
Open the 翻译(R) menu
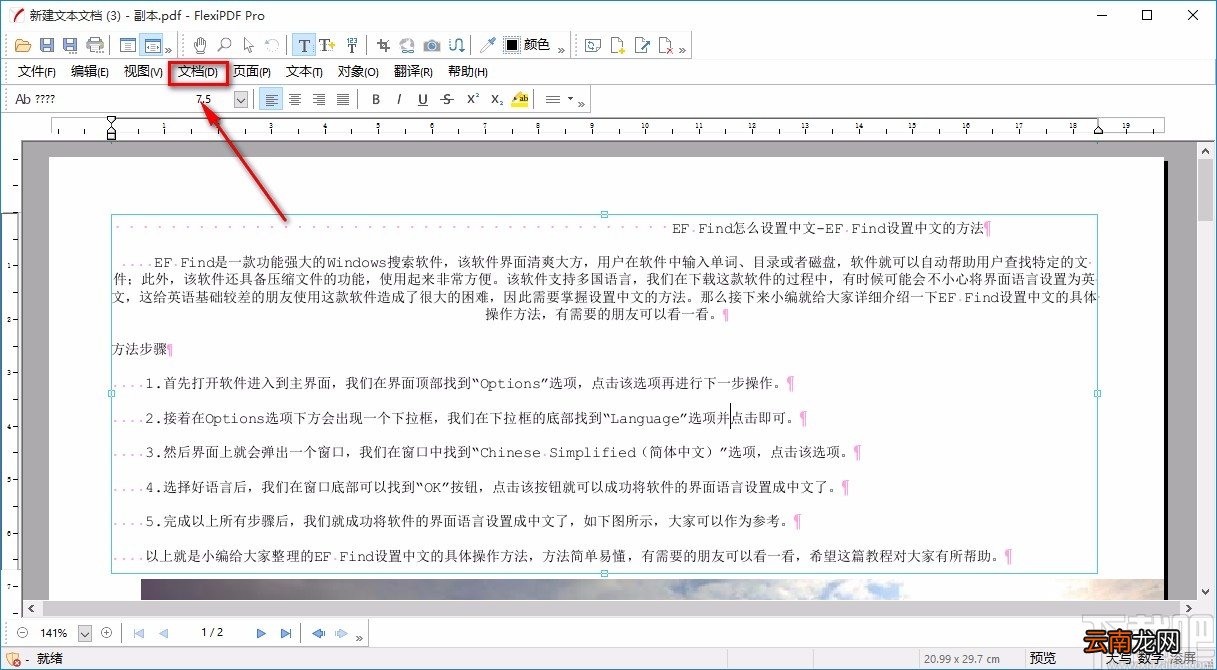click(x=413, y=72)
